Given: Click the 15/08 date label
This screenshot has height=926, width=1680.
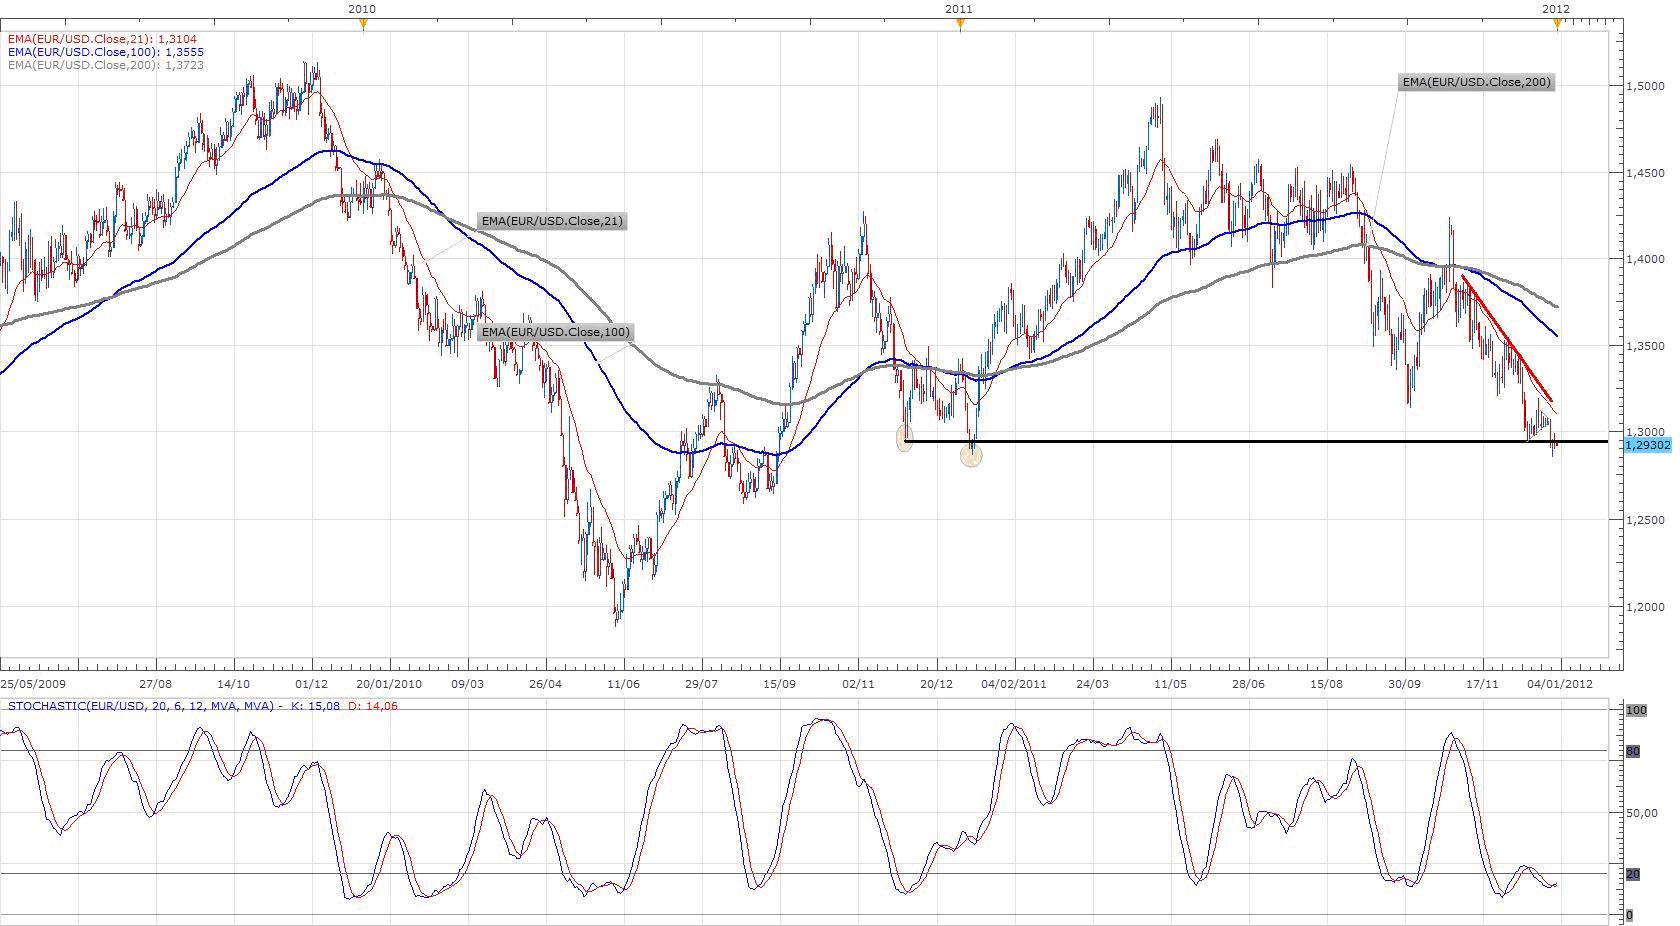Looking at the screenshot, I should pos(1326,684).
